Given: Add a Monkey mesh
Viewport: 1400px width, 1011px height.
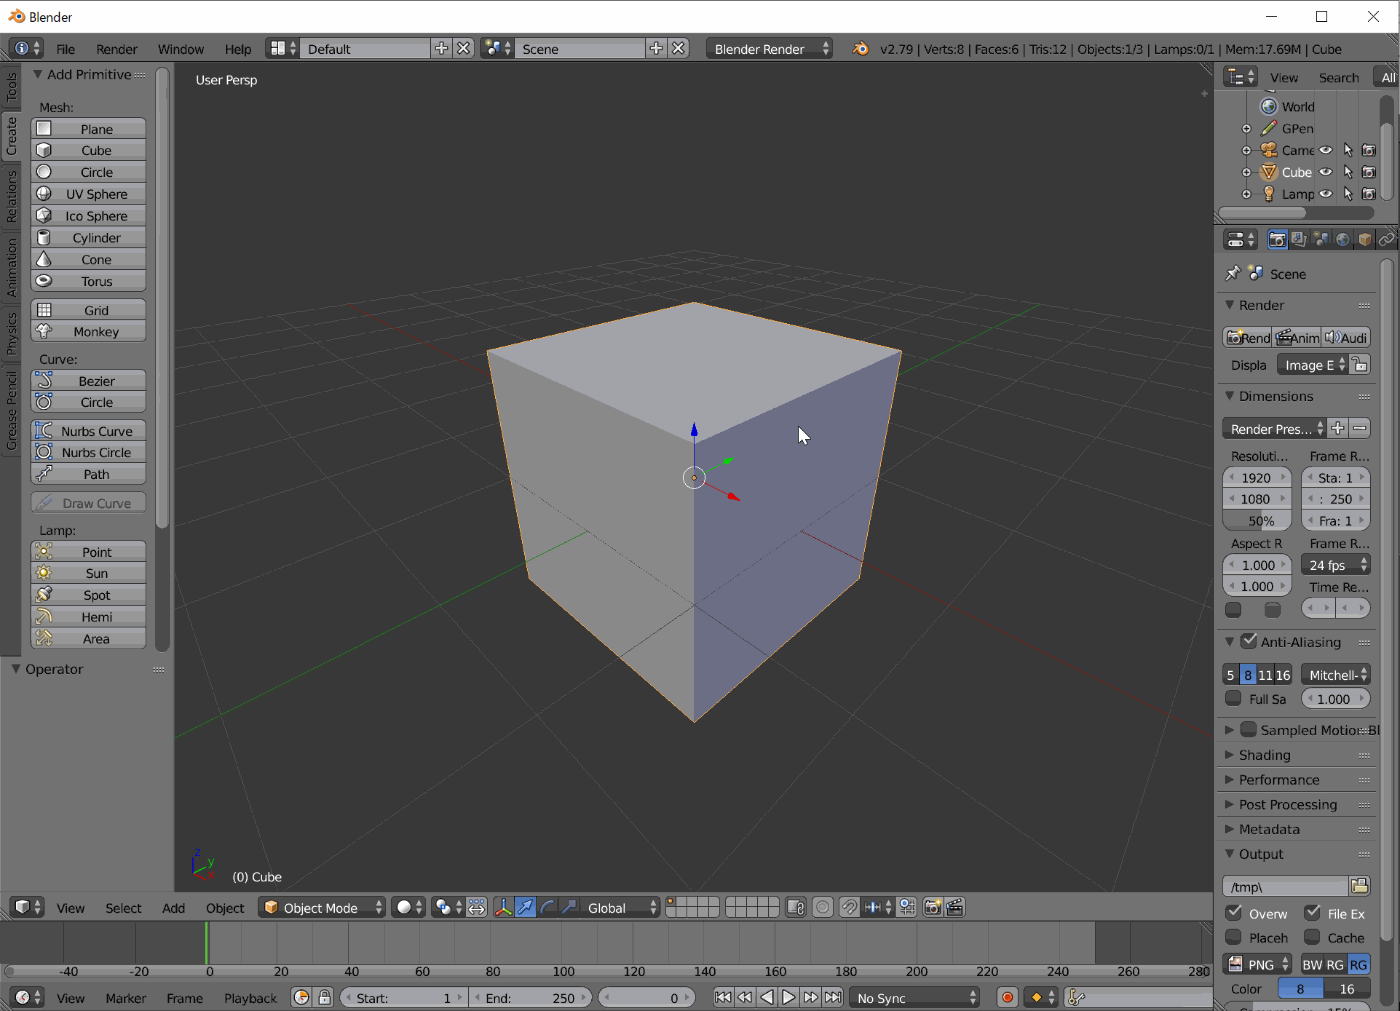Looking at the screenshot, I should 88,331.
